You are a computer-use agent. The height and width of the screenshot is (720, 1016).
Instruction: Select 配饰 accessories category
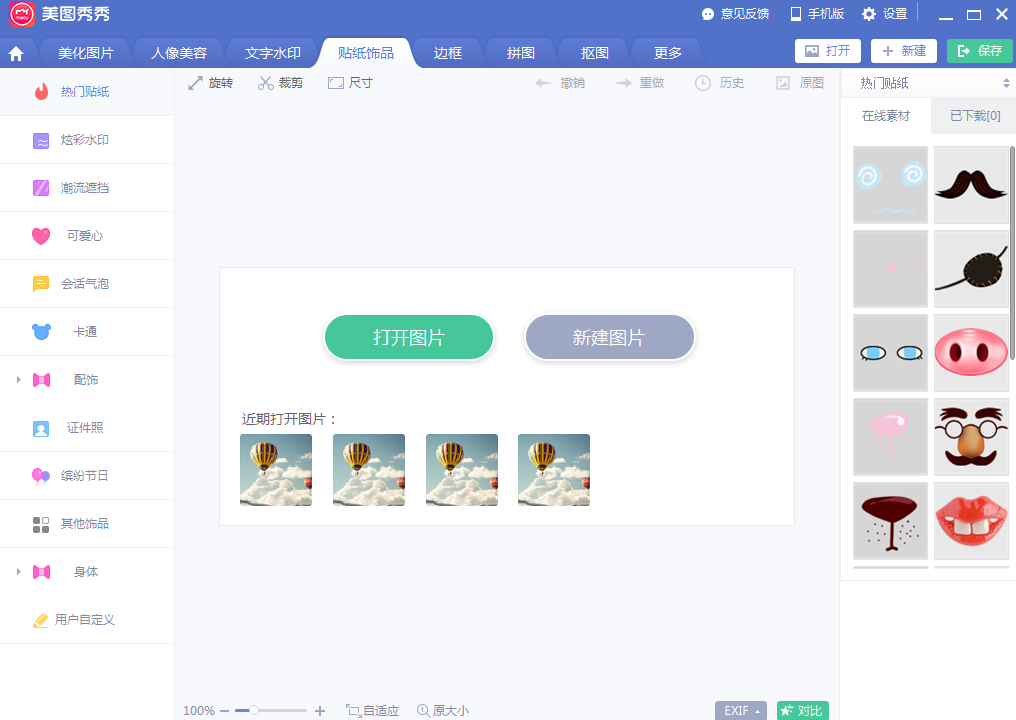point(87,380)
